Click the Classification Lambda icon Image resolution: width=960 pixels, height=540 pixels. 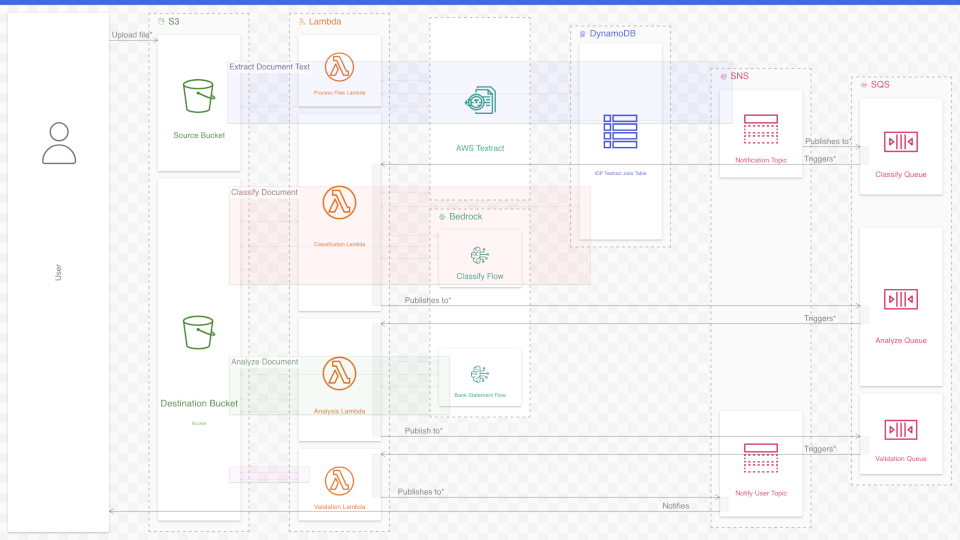(x=339, y=203)
